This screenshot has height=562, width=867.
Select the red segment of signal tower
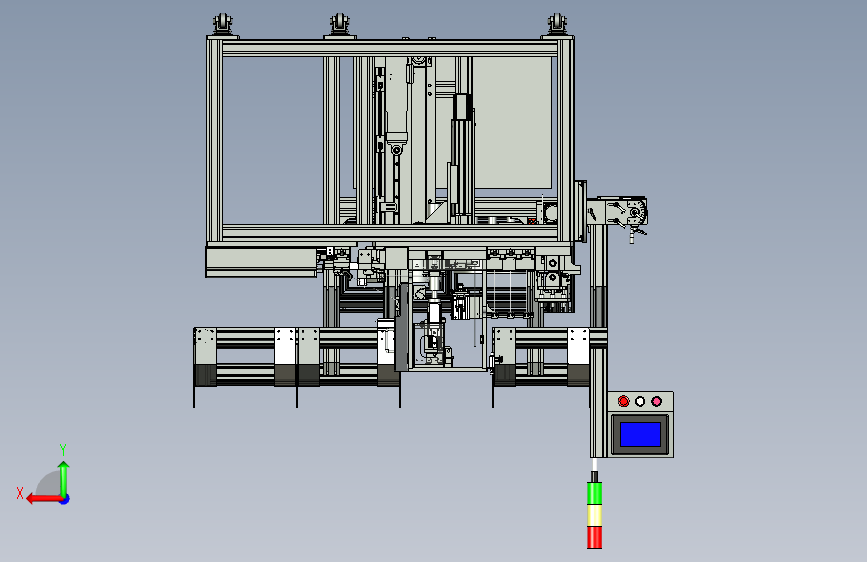coord(594,537)
